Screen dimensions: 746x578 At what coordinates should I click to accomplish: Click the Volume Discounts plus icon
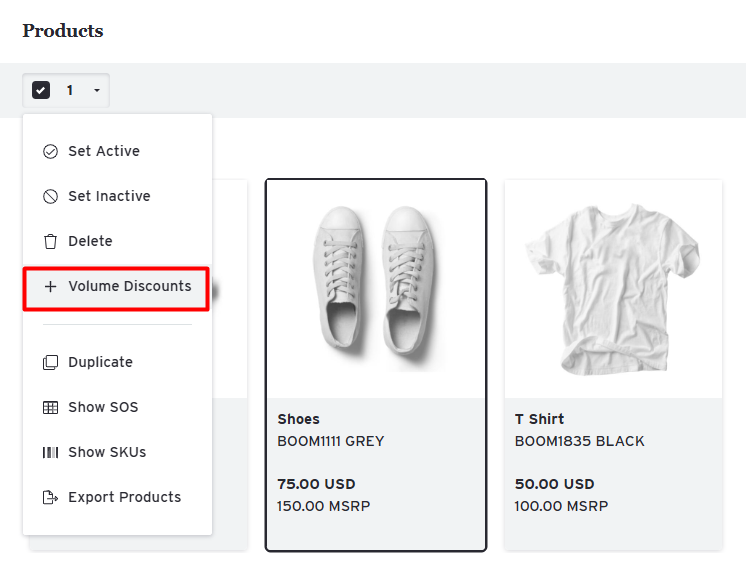[50, 287]
